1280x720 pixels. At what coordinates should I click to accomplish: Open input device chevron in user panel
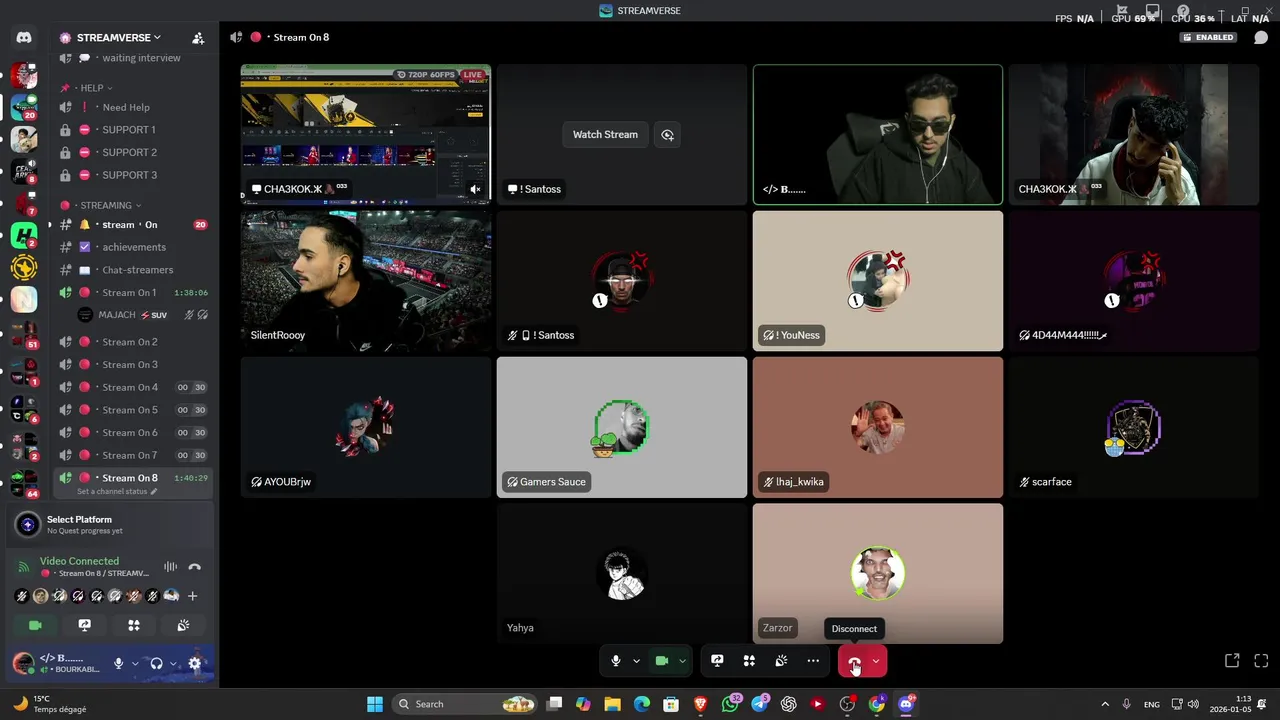click(x=135, y=663)
